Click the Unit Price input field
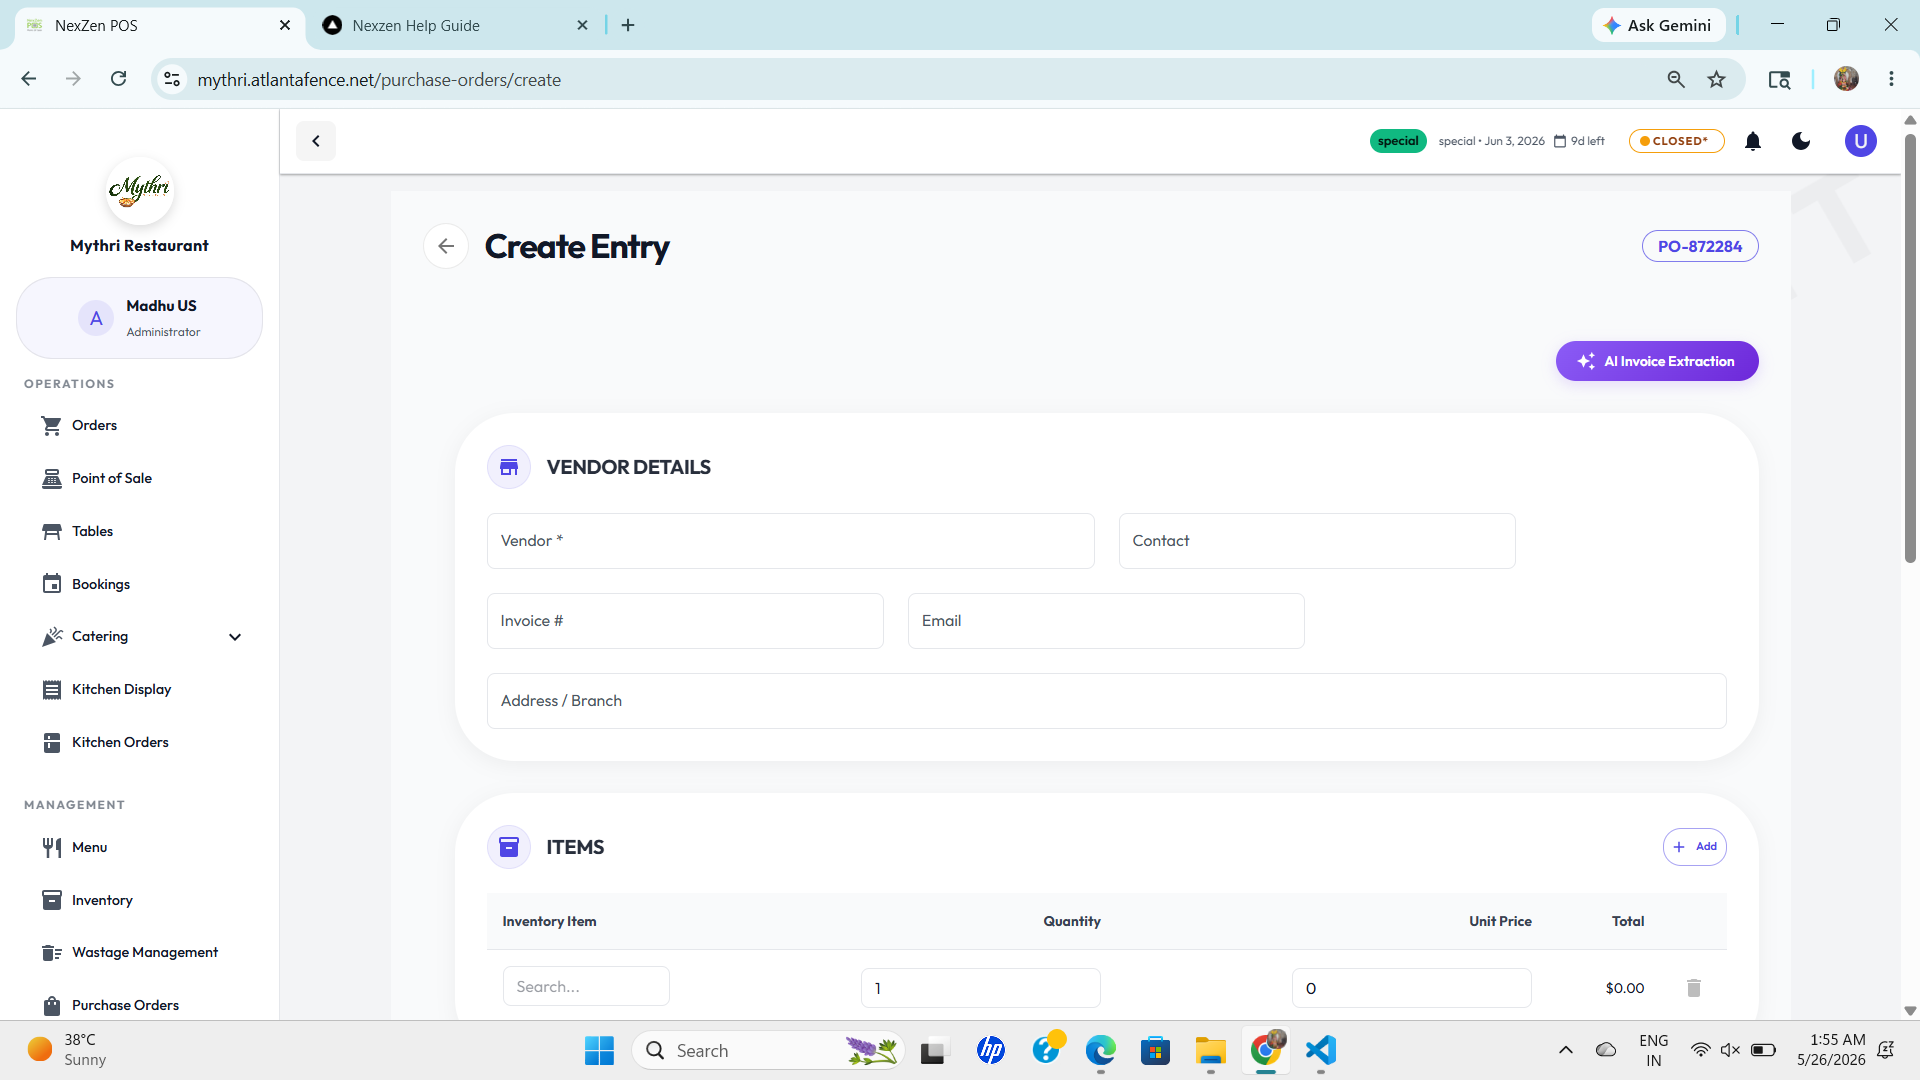This screenshot has height=1080, width=1920. tap(1411, 988)
